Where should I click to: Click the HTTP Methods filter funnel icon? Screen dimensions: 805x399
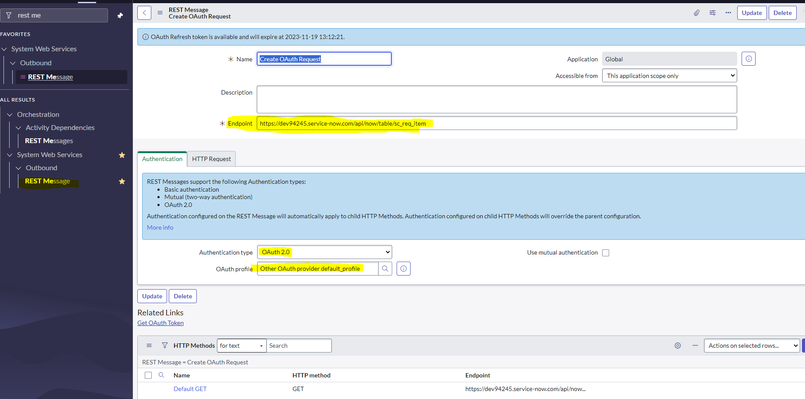click(164, 346)
